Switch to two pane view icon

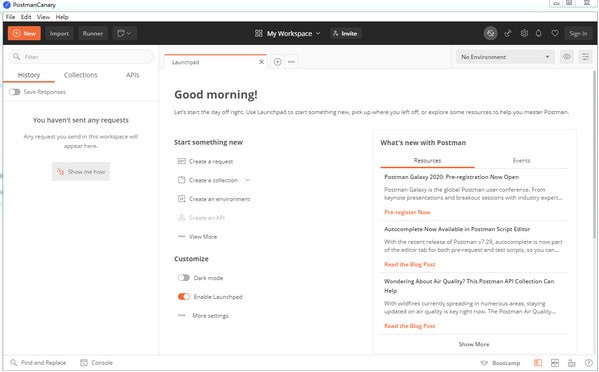[555, 363]
